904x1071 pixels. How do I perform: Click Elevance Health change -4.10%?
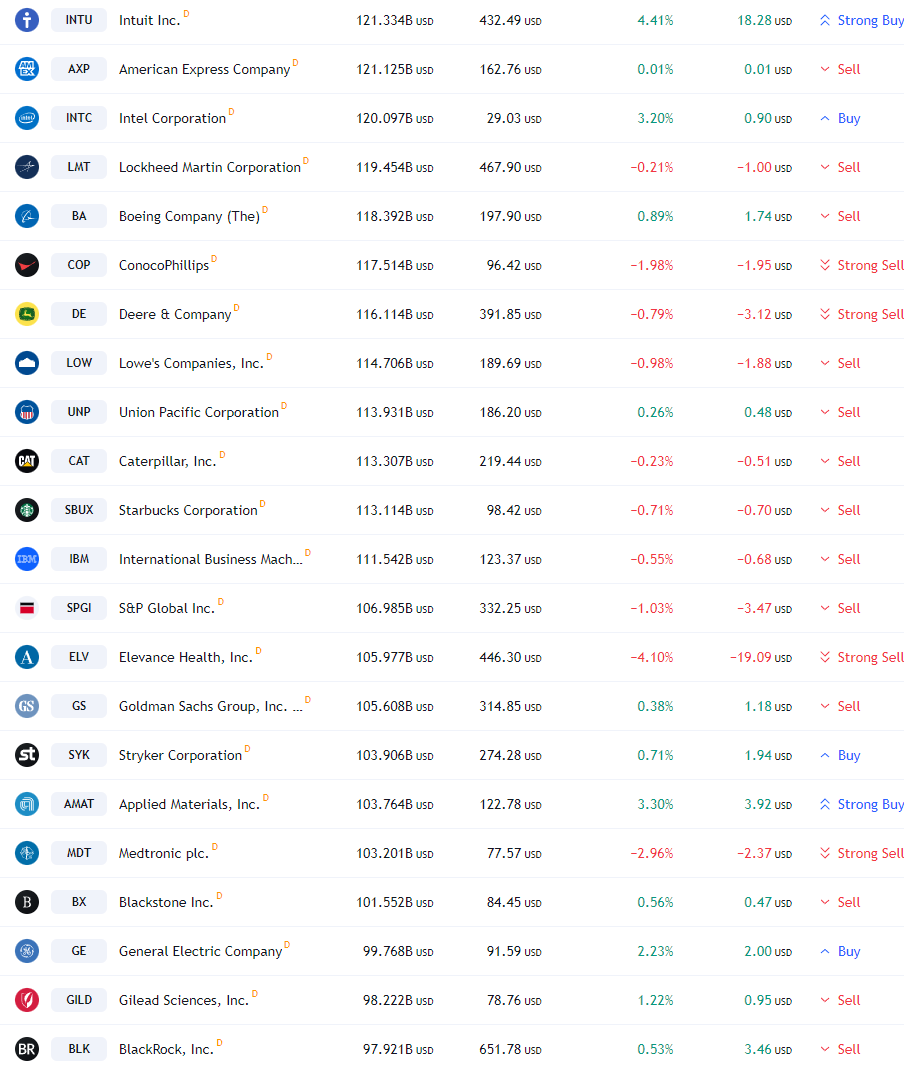point(651,657)
